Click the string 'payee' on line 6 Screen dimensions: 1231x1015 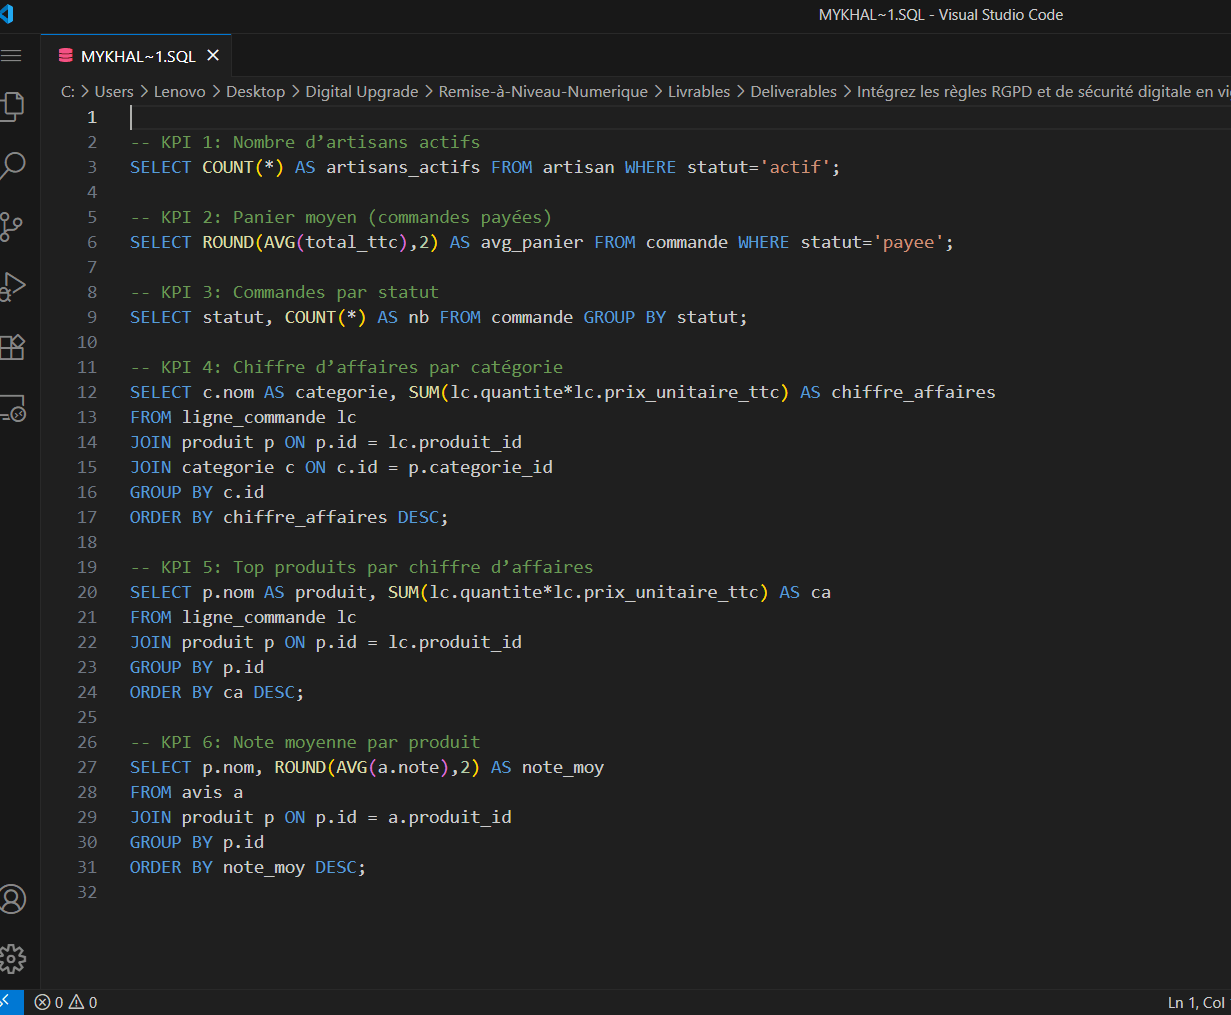pos(909,242)
